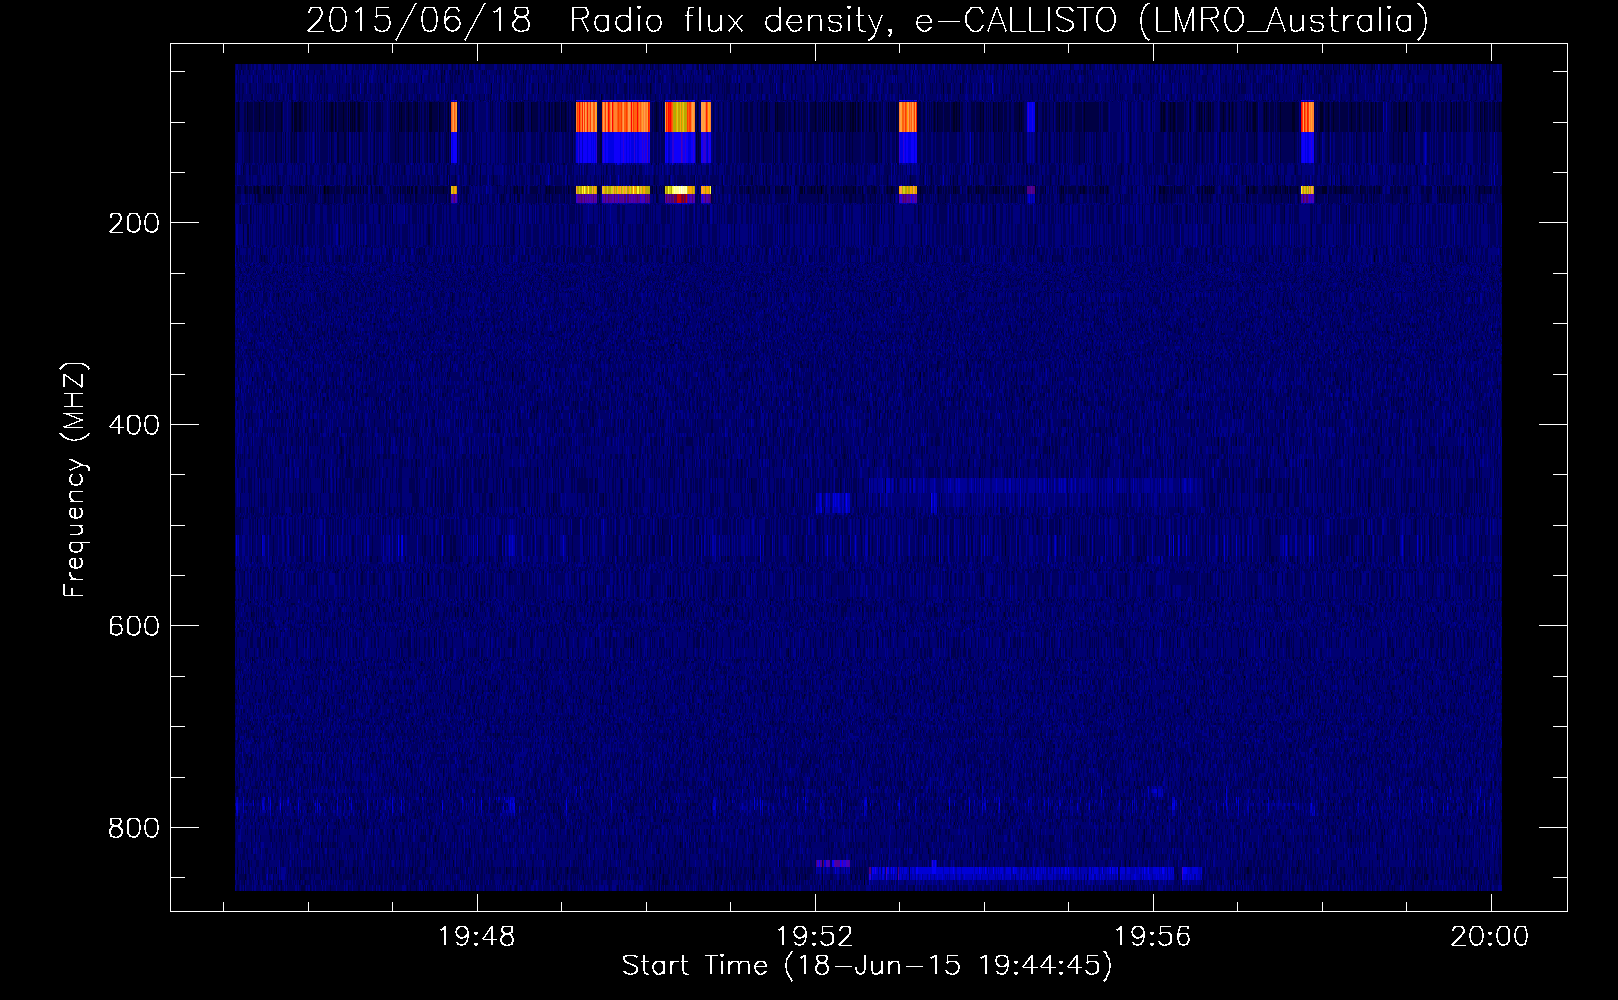1618x1000 pixels.
Task: Click the "19:52" time tick label
Action: click(x=814, y=936)
